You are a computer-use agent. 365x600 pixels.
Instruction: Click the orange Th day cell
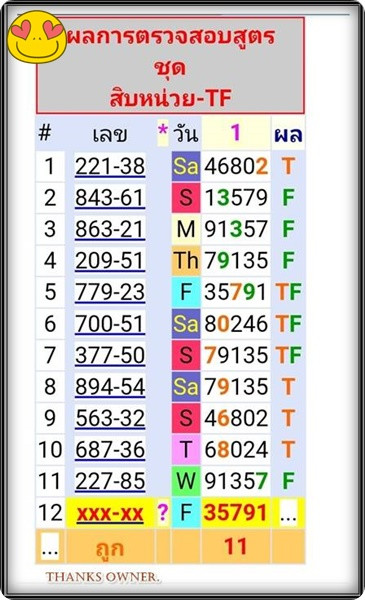tap(186, 261)
